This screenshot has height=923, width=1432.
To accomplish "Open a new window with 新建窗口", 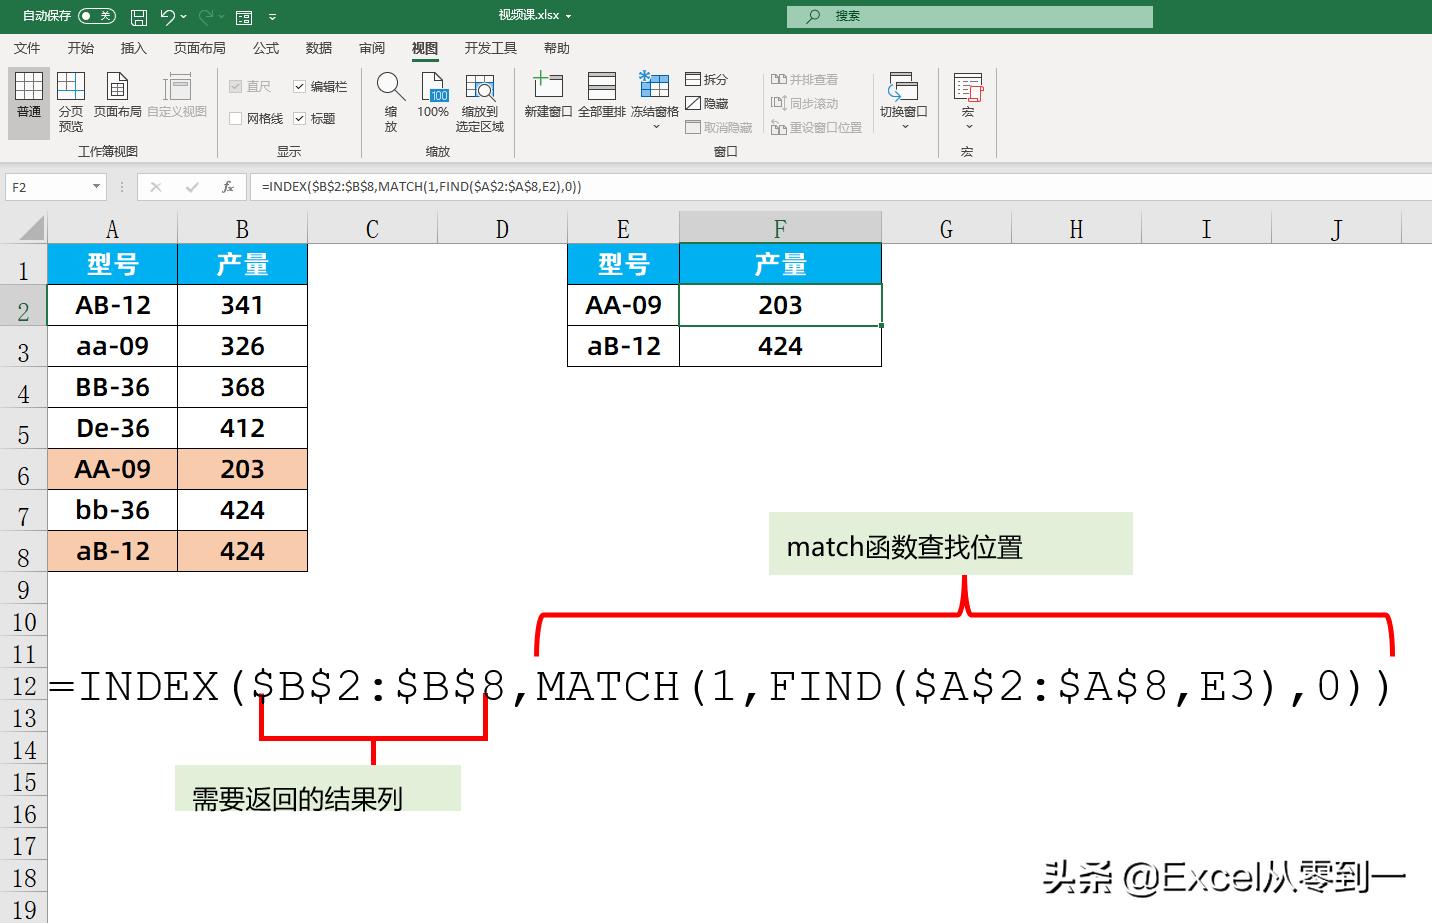I will click(548, 95).
